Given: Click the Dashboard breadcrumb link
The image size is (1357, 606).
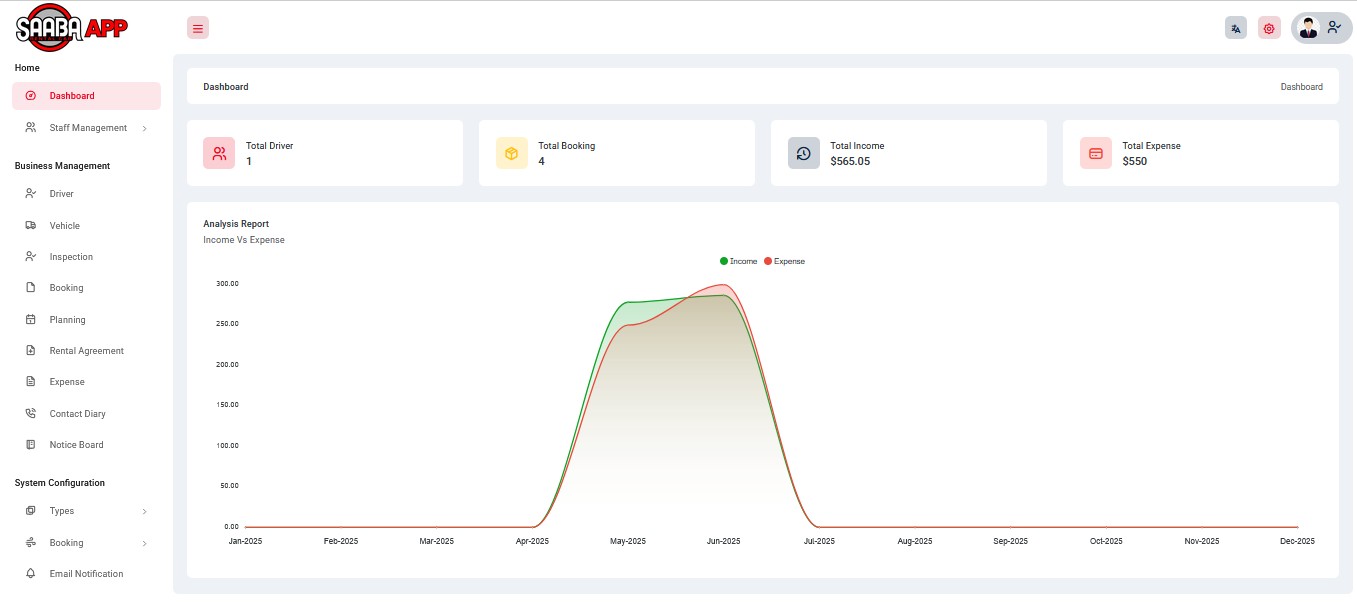Looking at the screenshot, I should coord(1301,87).
